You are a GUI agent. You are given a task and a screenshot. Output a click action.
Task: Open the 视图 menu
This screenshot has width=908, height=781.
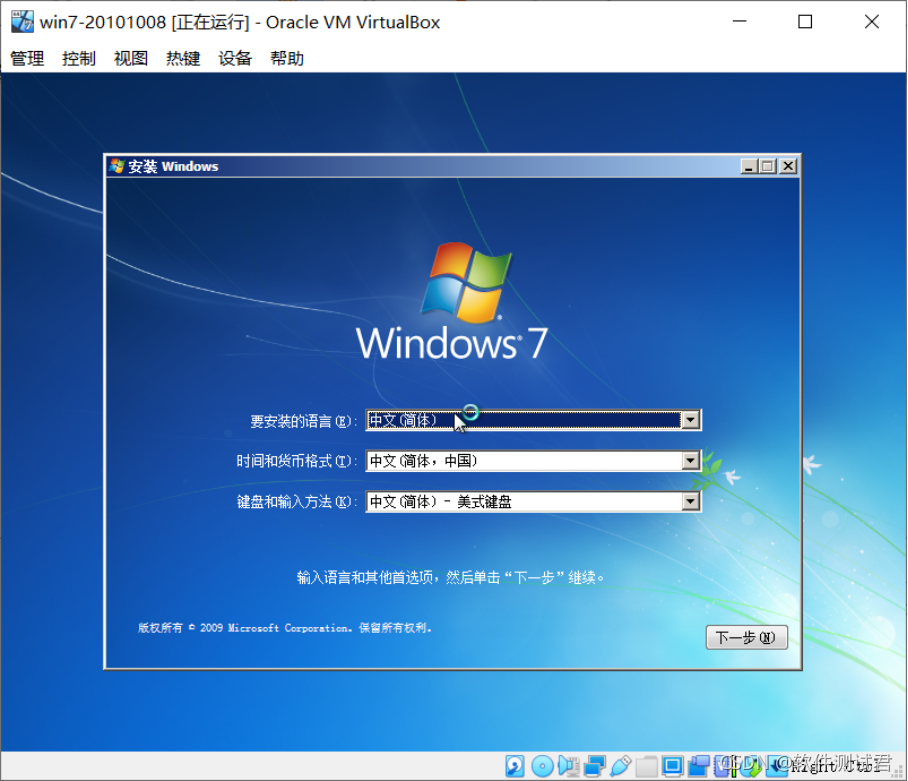pos(131,58)
